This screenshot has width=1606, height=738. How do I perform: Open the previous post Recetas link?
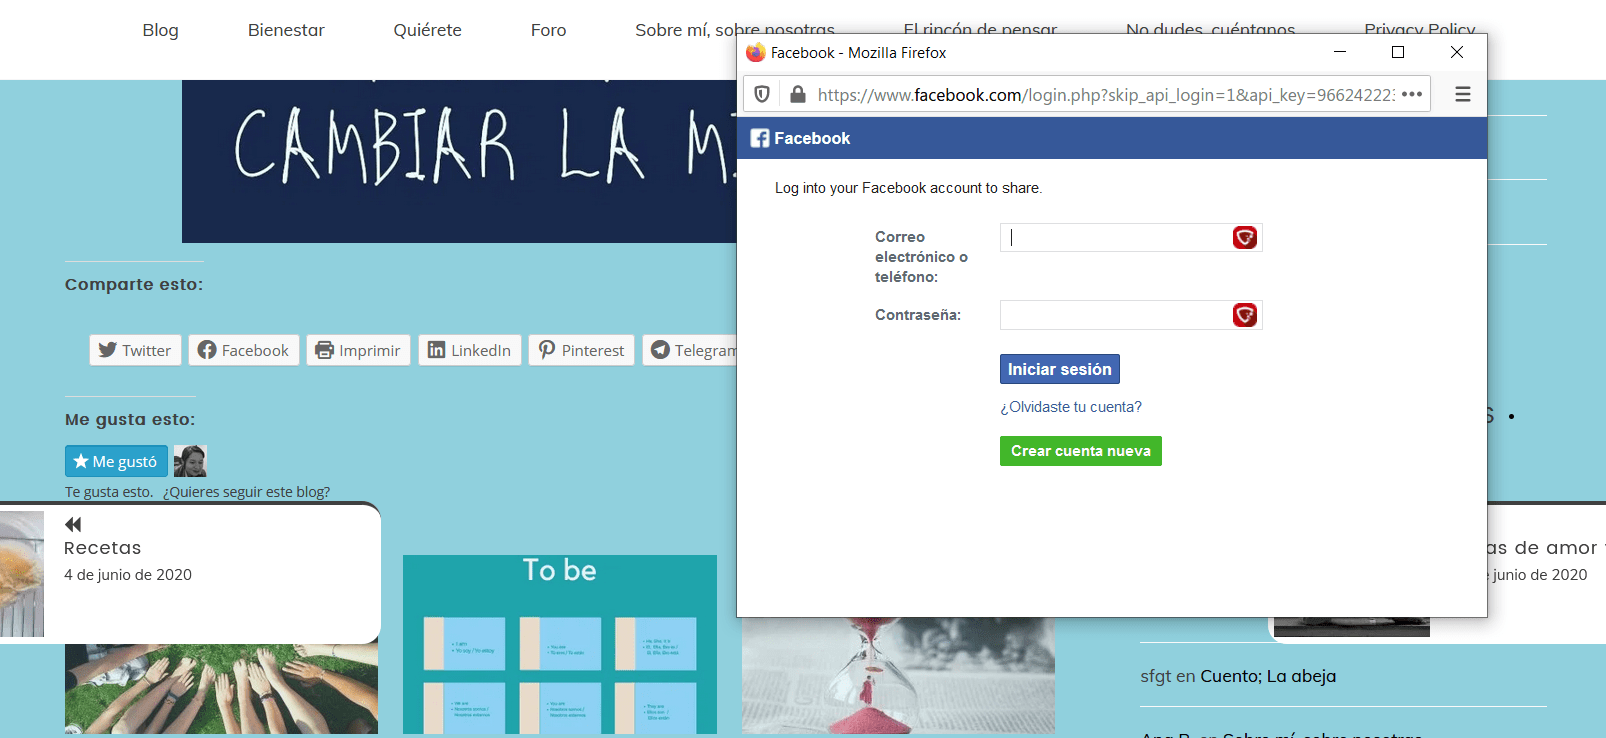(x=102, y=548)
